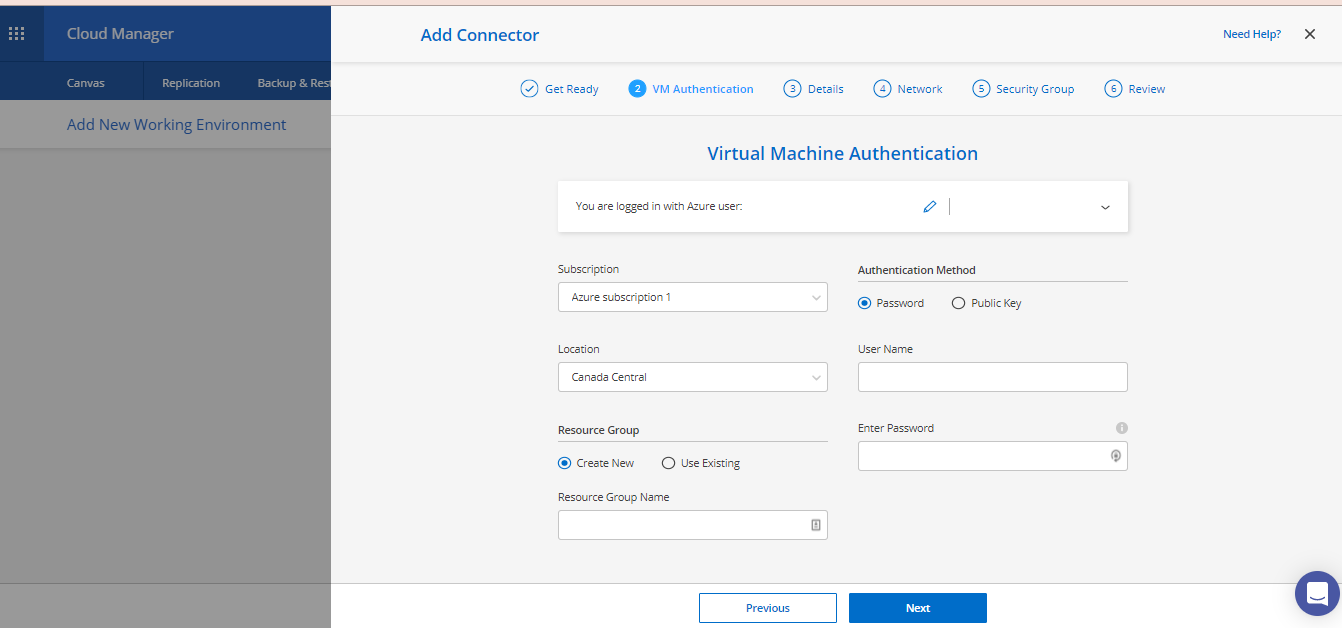The height and width of the screenshot is (628, 1342).
Task: Open the Location dropdown showing Canada Central
Action: [x=692, y=377]
